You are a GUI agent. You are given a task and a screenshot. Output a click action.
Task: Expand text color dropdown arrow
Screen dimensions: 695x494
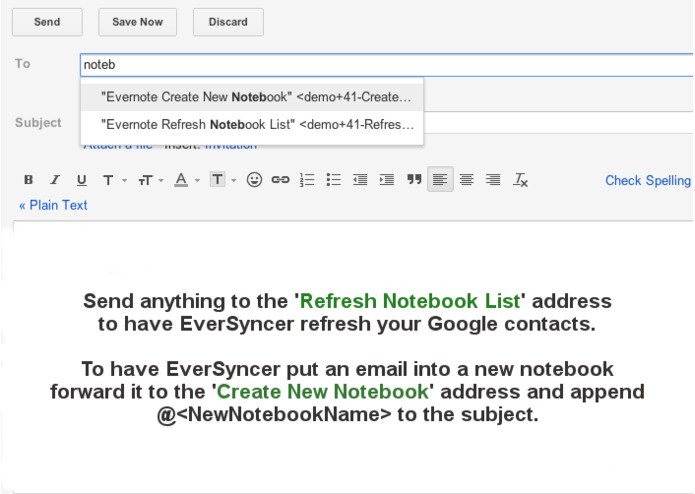(x=197, y=180)
